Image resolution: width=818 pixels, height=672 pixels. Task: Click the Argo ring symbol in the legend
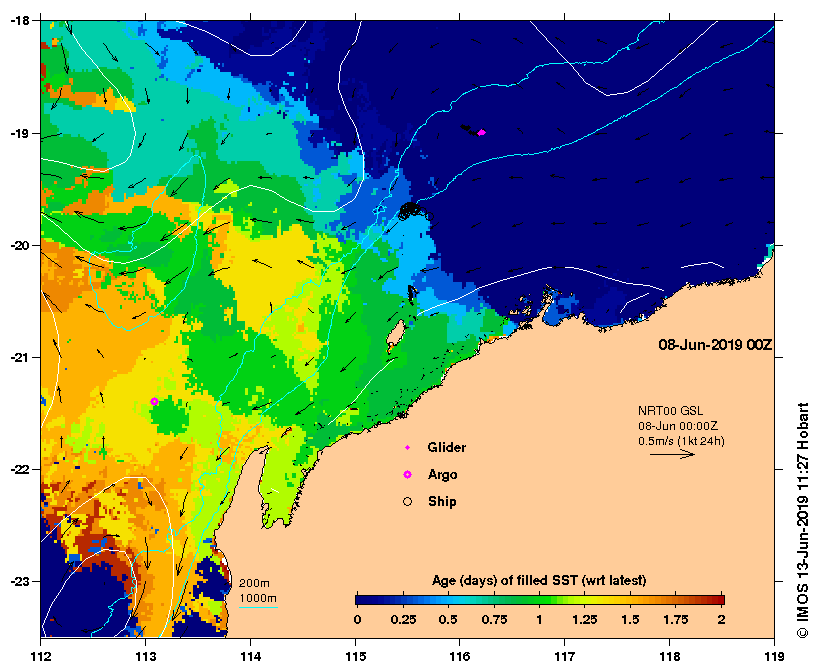pyautogui.click(x=407, y=474)
